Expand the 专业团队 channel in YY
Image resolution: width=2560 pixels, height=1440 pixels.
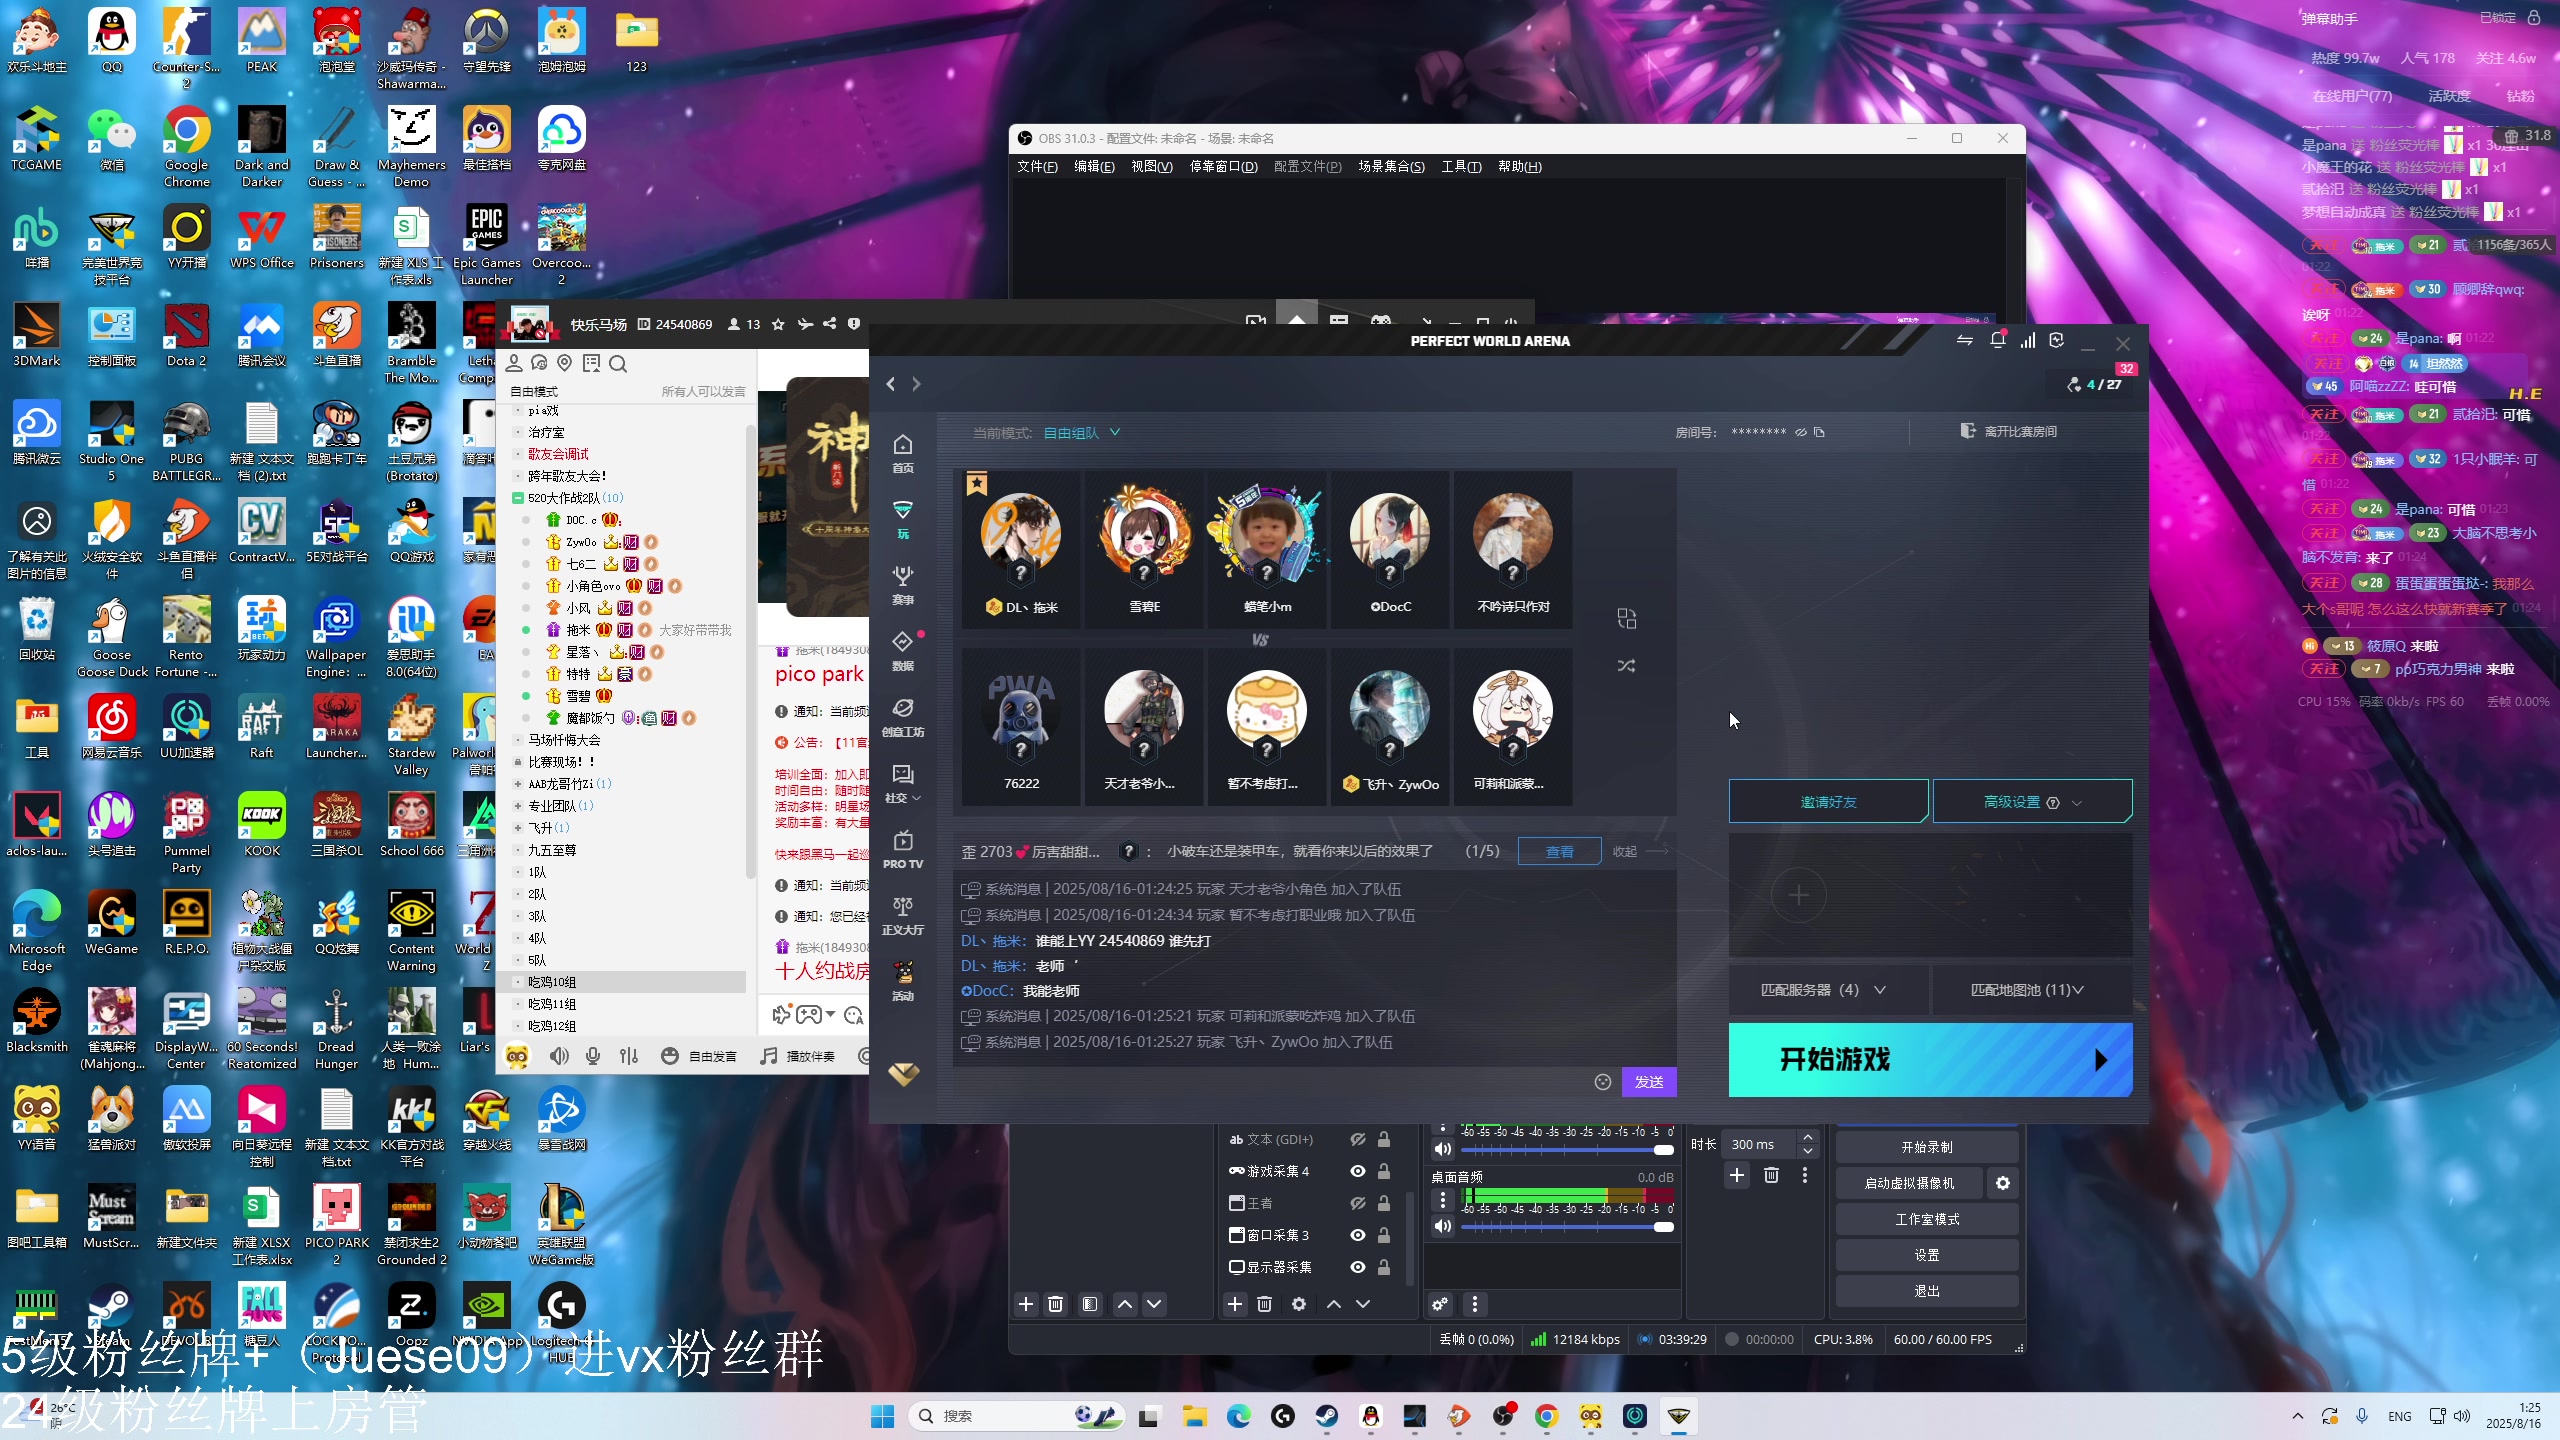click(x=518, y=806)
